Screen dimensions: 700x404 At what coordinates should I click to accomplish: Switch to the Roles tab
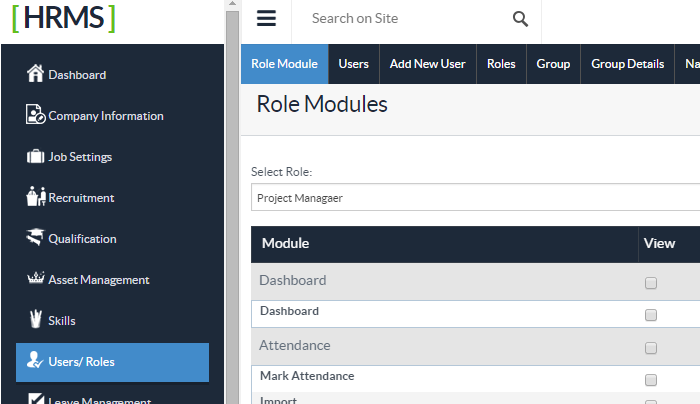tap(501, 64)
